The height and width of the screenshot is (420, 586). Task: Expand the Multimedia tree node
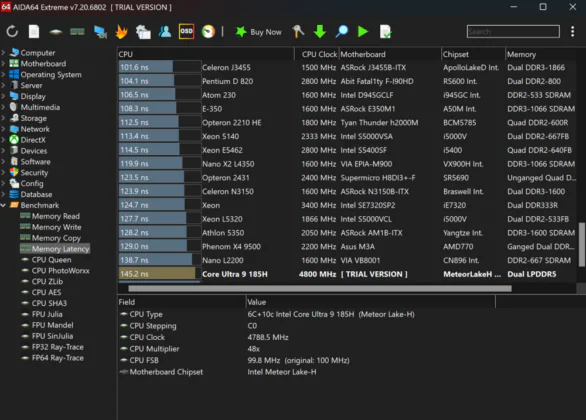click(3, 107)
